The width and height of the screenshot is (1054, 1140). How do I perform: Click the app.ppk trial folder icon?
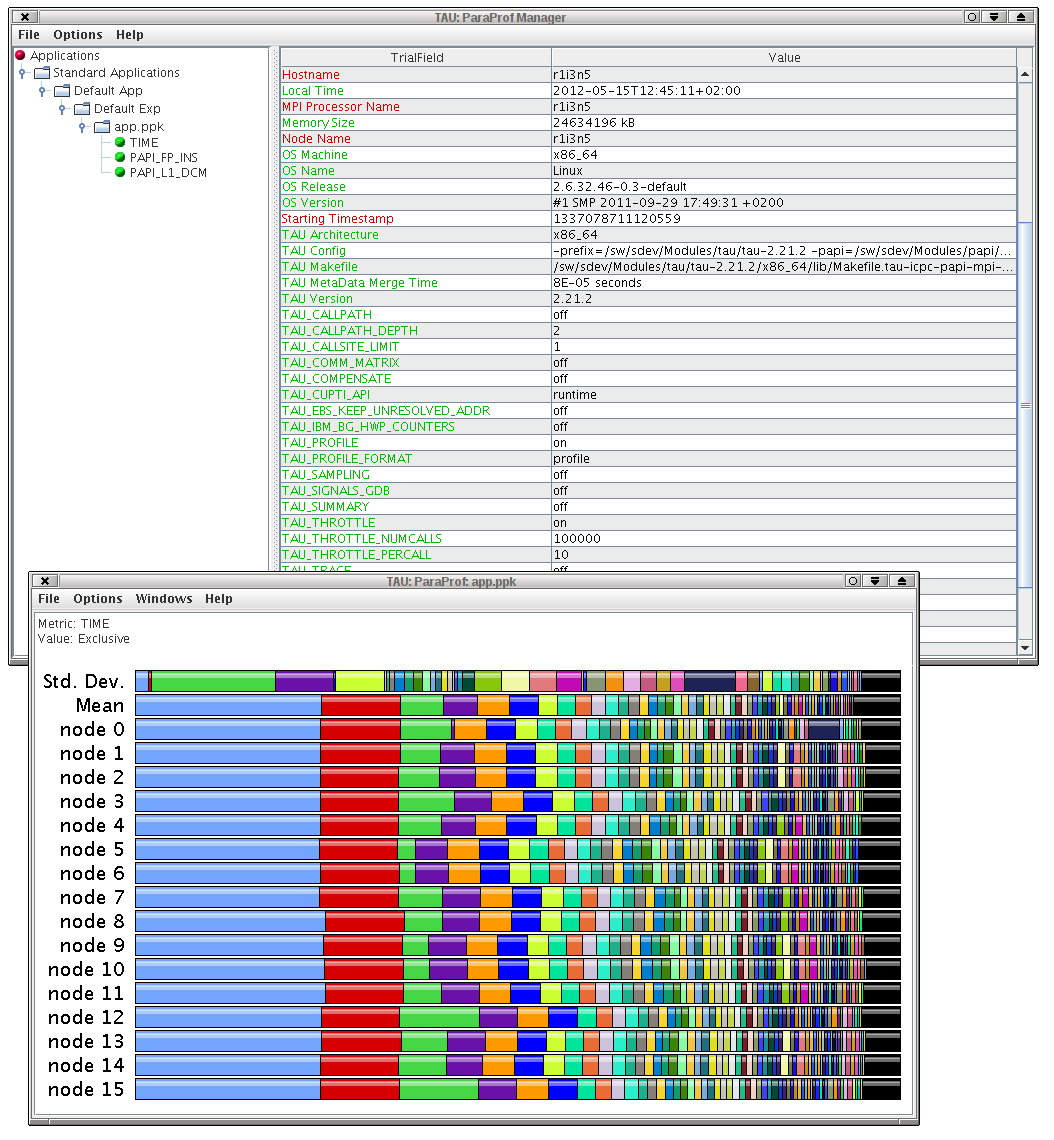pyautogui.click(x=102, y=127)
